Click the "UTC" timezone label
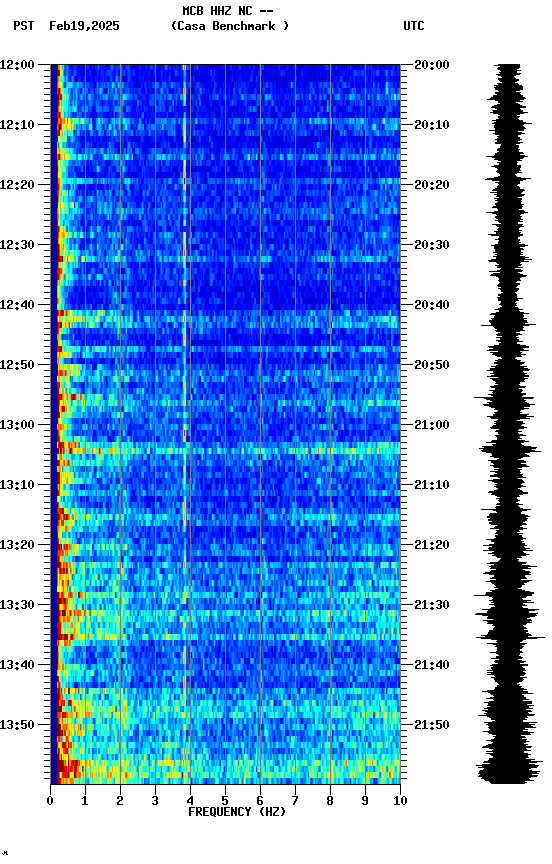Image resolution: width=552 pixels, height=864 pixels. pos(414,26)
